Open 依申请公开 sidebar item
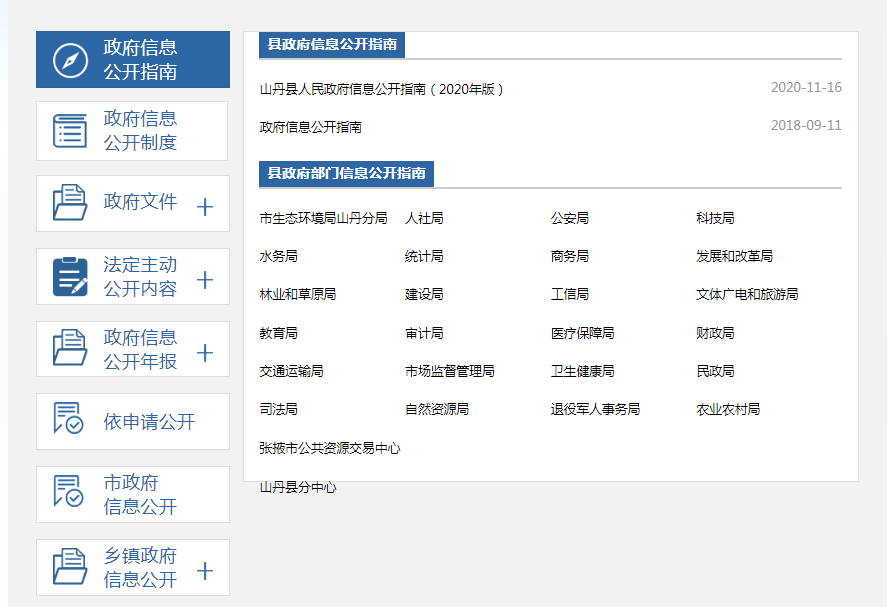This screenshot has height=607, width=888. [x=133, y=422]
